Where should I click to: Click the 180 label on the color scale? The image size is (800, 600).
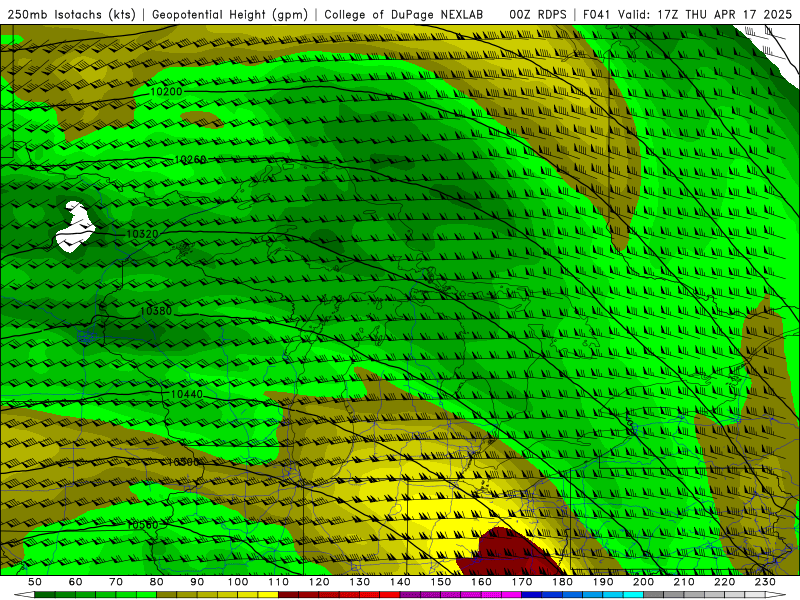(x=562, y=582)
